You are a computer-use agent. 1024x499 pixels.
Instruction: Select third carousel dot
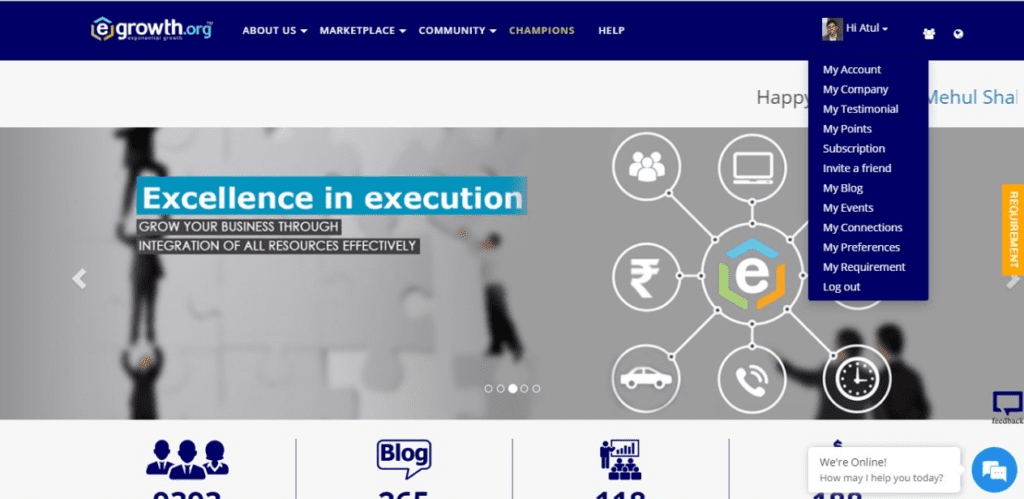coord(513,389)
